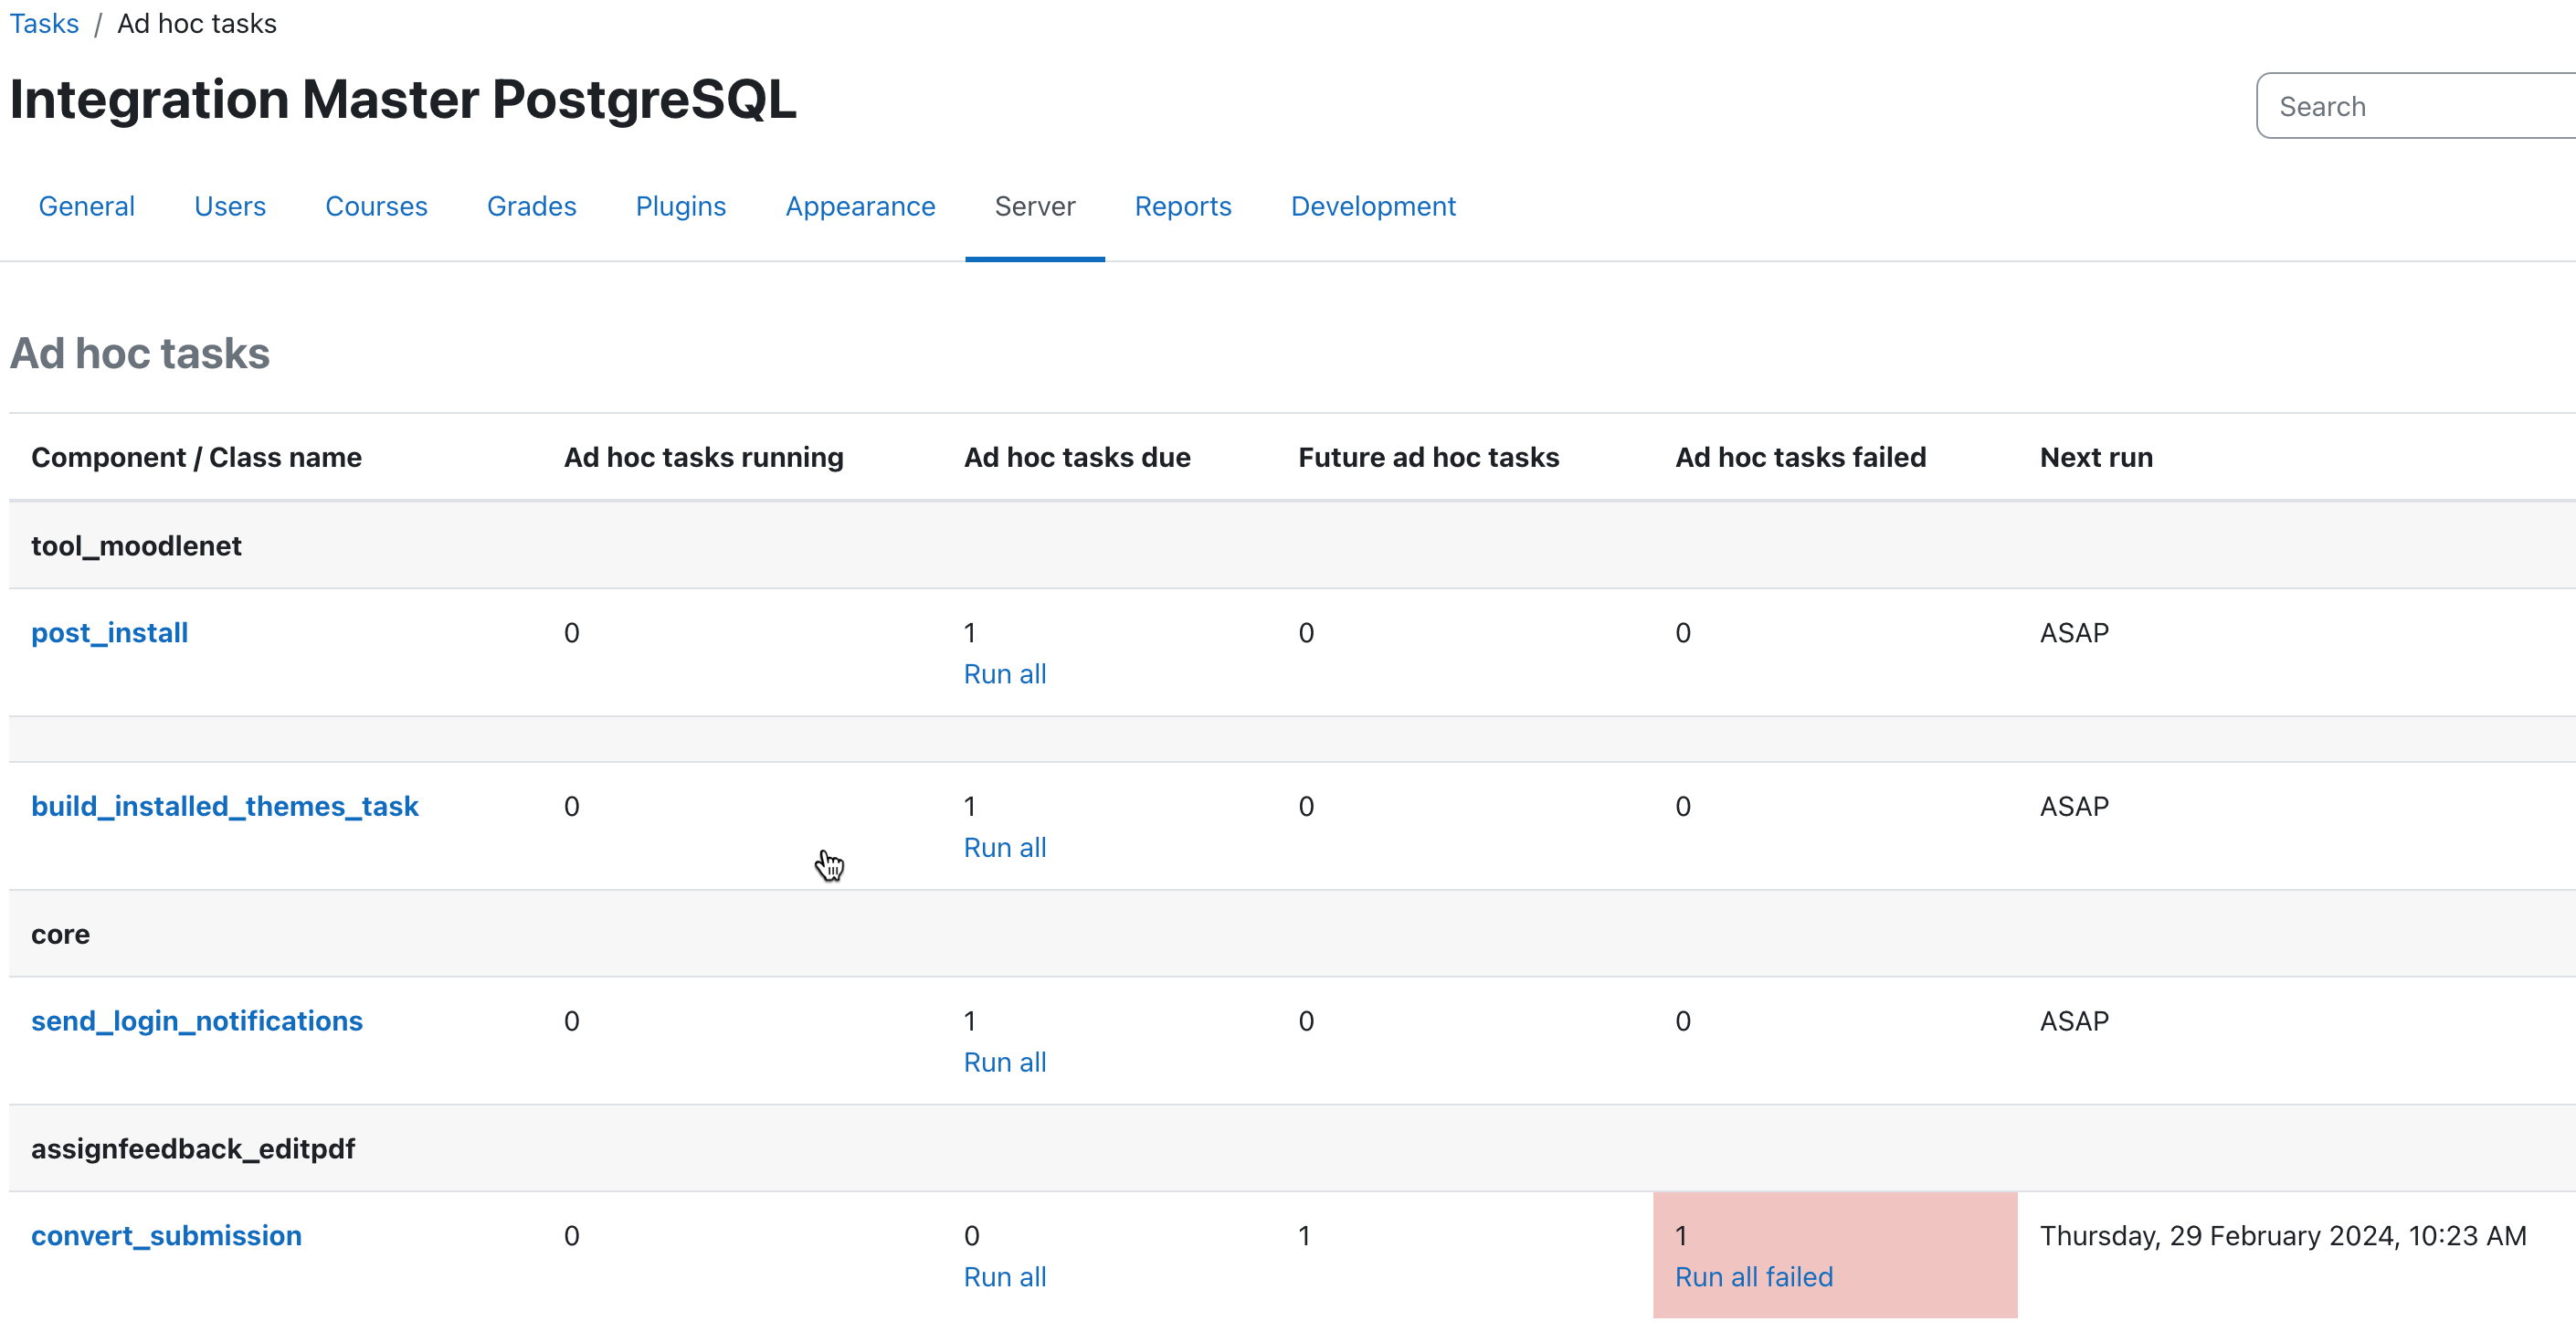The image size is (2576, 1343).
Task: Select the tool_moodlenet component row
Action: [x=1292, y=545]
